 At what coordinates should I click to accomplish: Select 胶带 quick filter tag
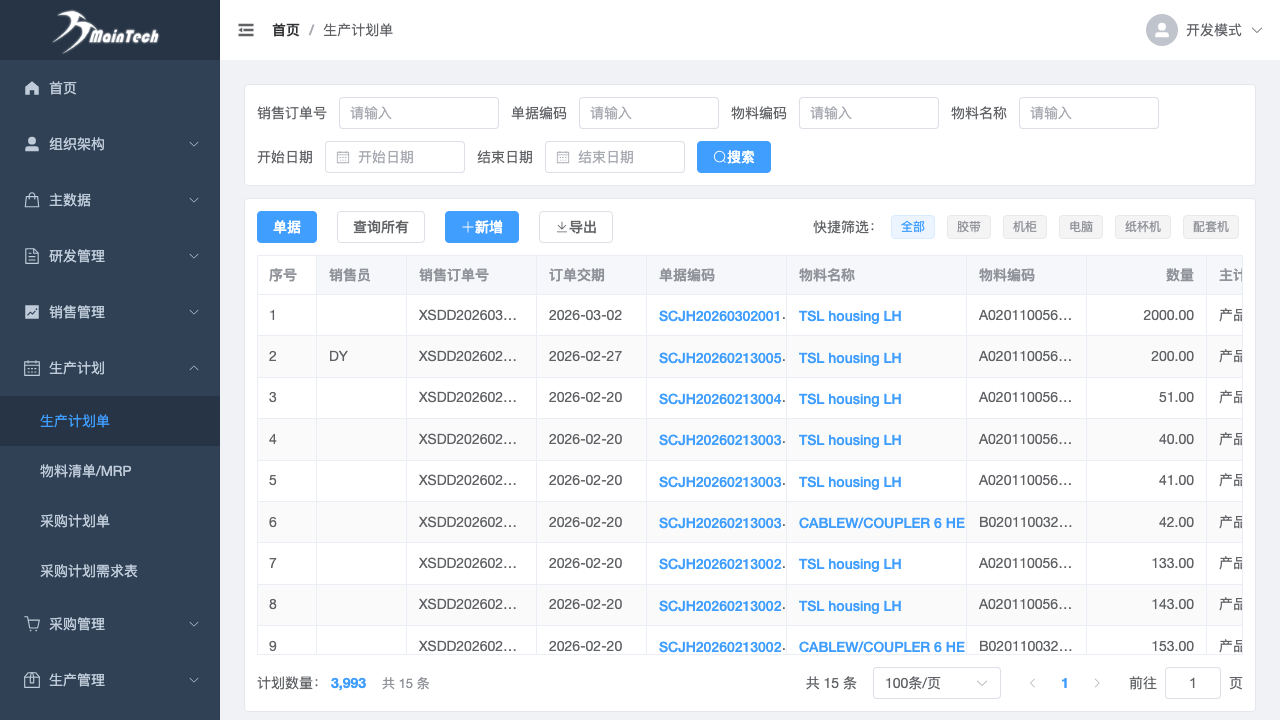(x=968, y=227)
